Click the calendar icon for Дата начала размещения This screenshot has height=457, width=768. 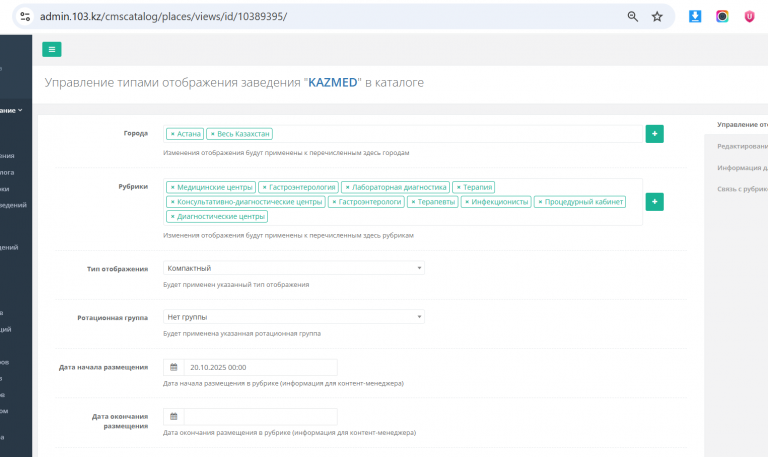[x=173, y=367]
